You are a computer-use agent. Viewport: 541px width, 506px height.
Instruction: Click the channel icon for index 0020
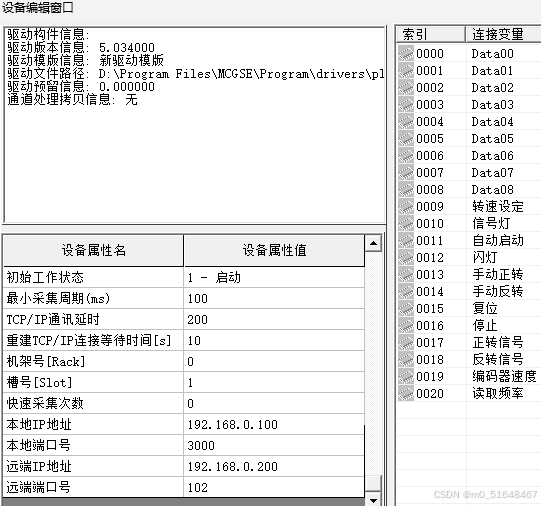pos(405,394)
